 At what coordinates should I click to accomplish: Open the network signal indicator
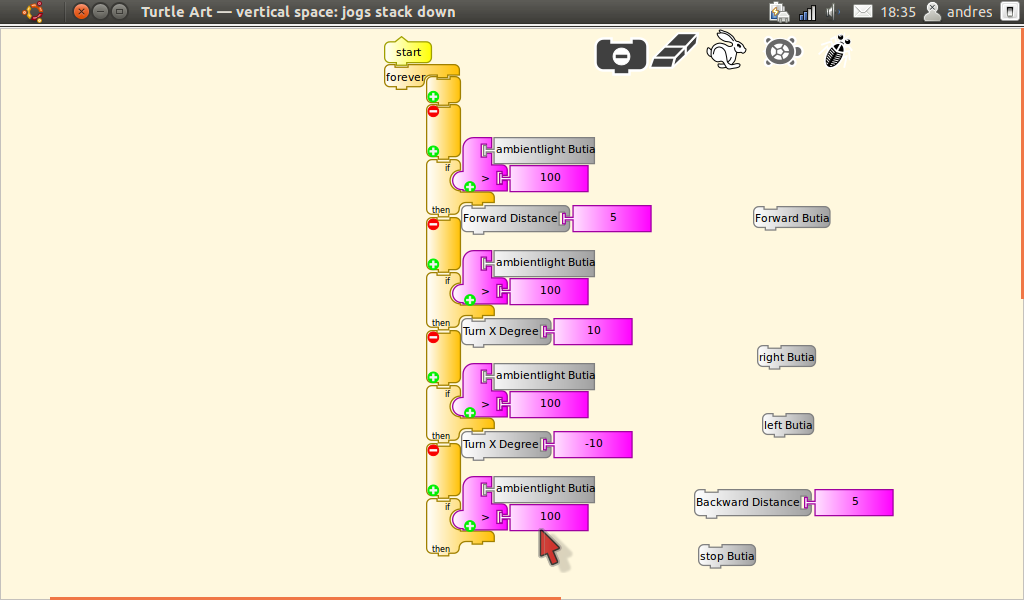808,12
